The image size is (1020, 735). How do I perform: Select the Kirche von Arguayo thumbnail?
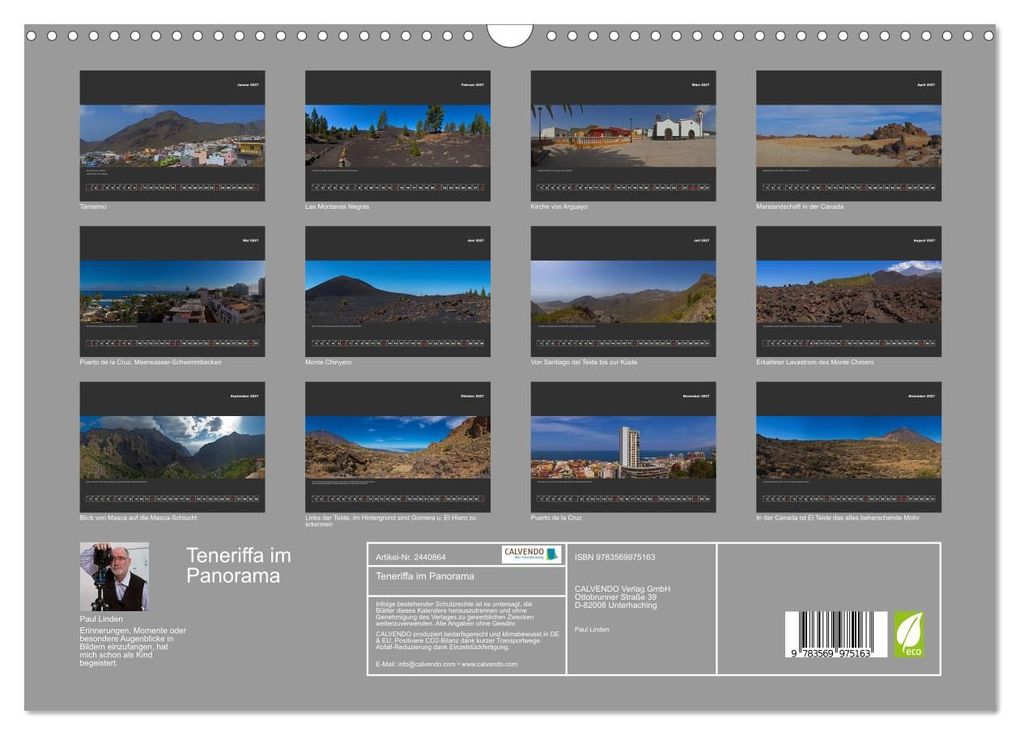[623, 135]
